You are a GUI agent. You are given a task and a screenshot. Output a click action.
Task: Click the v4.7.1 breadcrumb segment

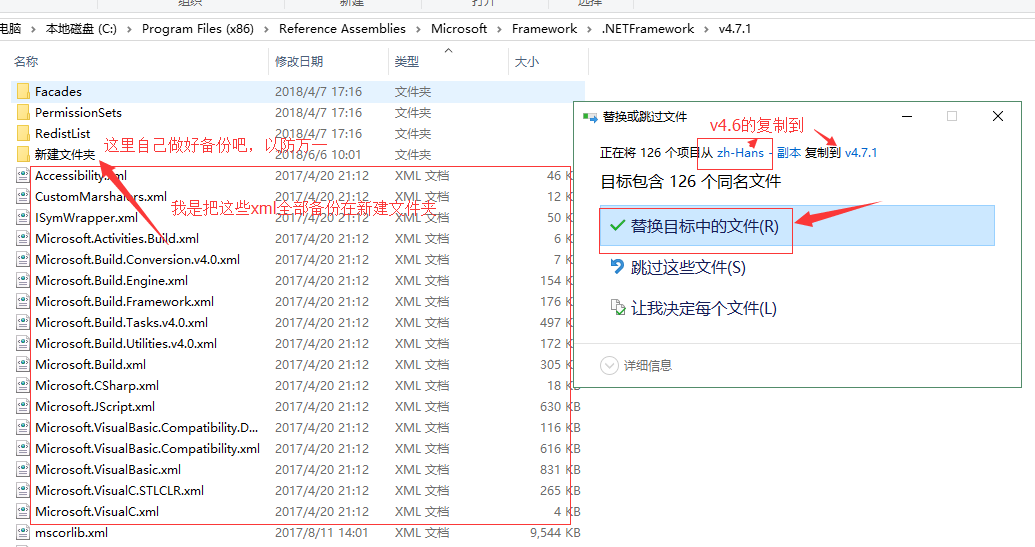[x=735, y=29]
